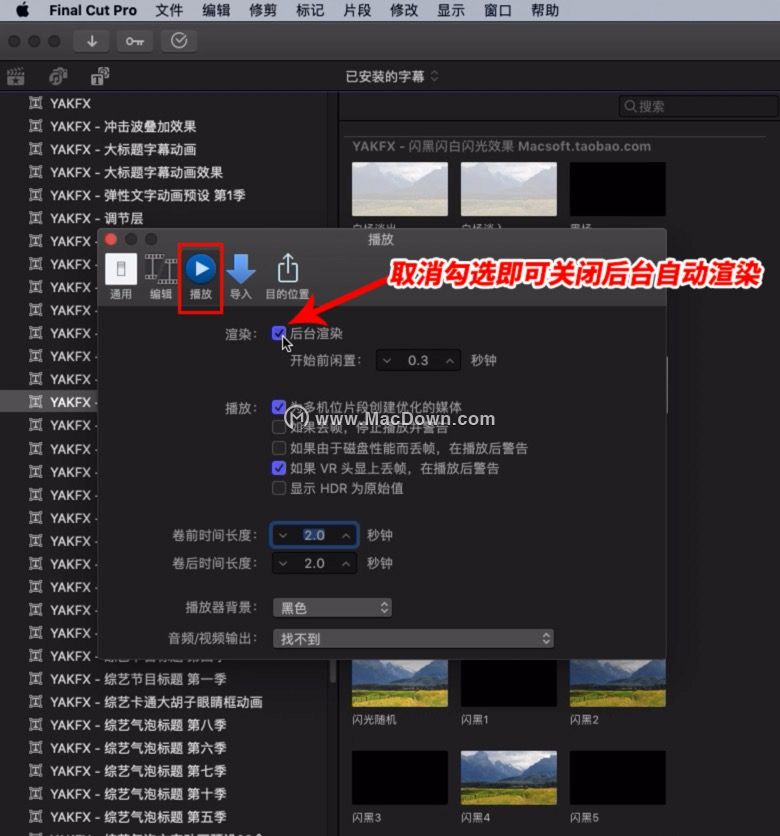The height and width of the screenshot is (836, 780).
Task: Open the 播放器背景 dropdown
Action: [332, 608]
